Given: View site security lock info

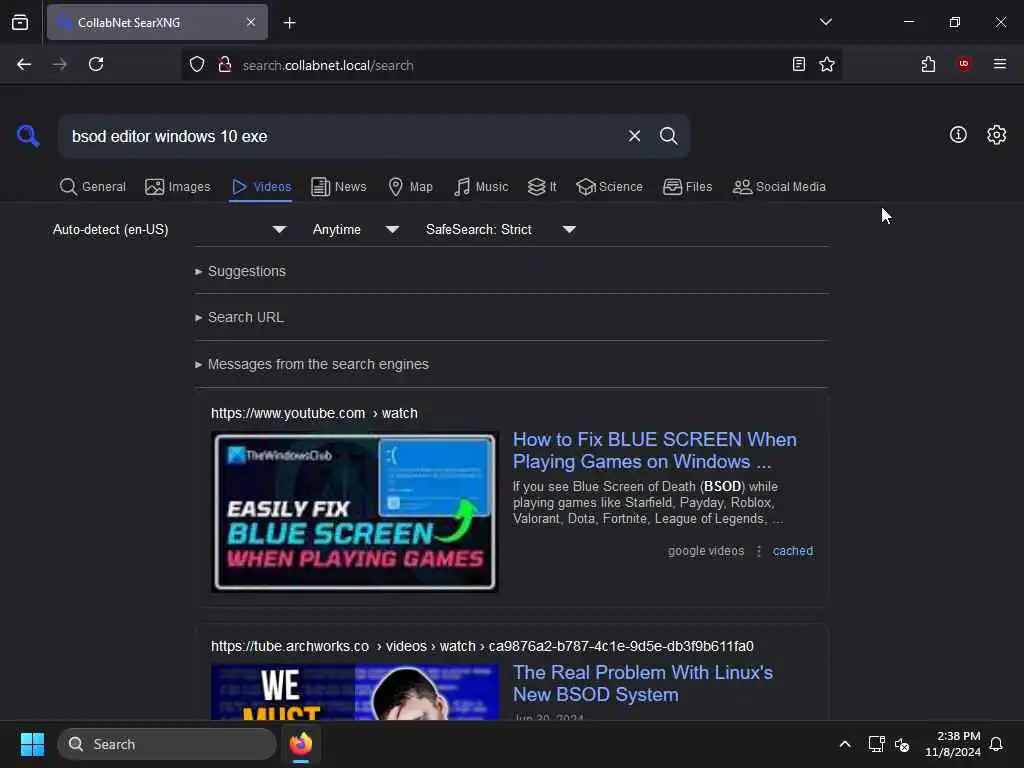Looking at the screenshot, I should (x=225, y=65).
